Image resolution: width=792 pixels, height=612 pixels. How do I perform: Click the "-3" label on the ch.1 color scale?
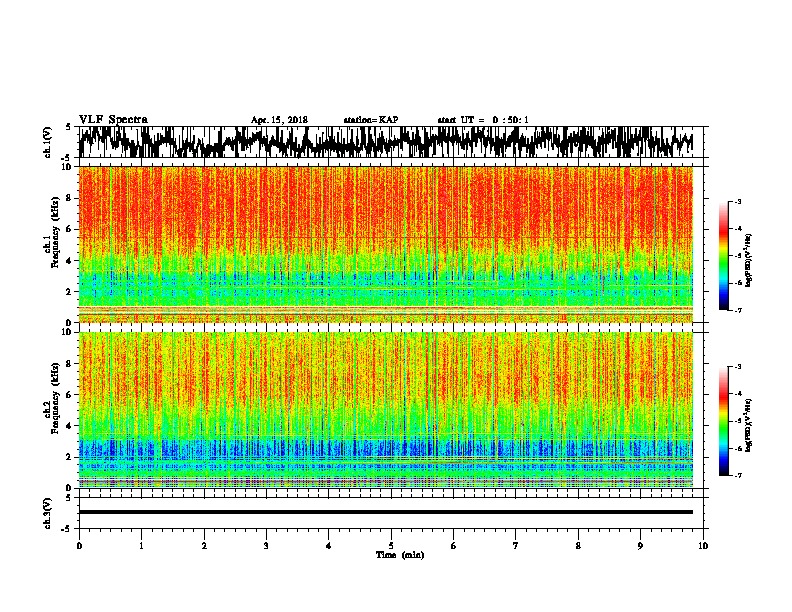[x=737, y=201]
